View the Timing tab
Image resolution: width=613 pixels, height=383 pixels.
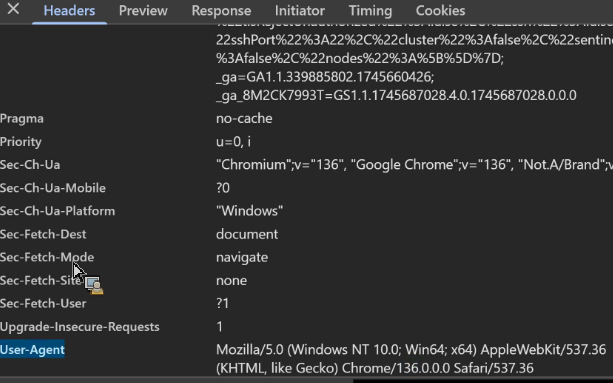point(370,11)
